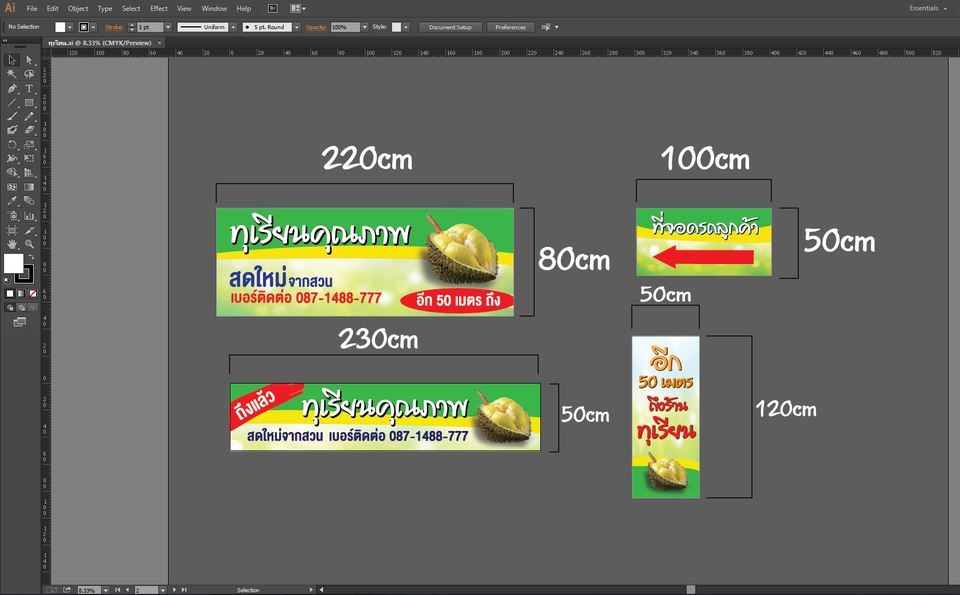Image resolution: width=960 pixels, height=595 pixels.
Task: Open the Window menu
Action: click(x=214, y=8)
